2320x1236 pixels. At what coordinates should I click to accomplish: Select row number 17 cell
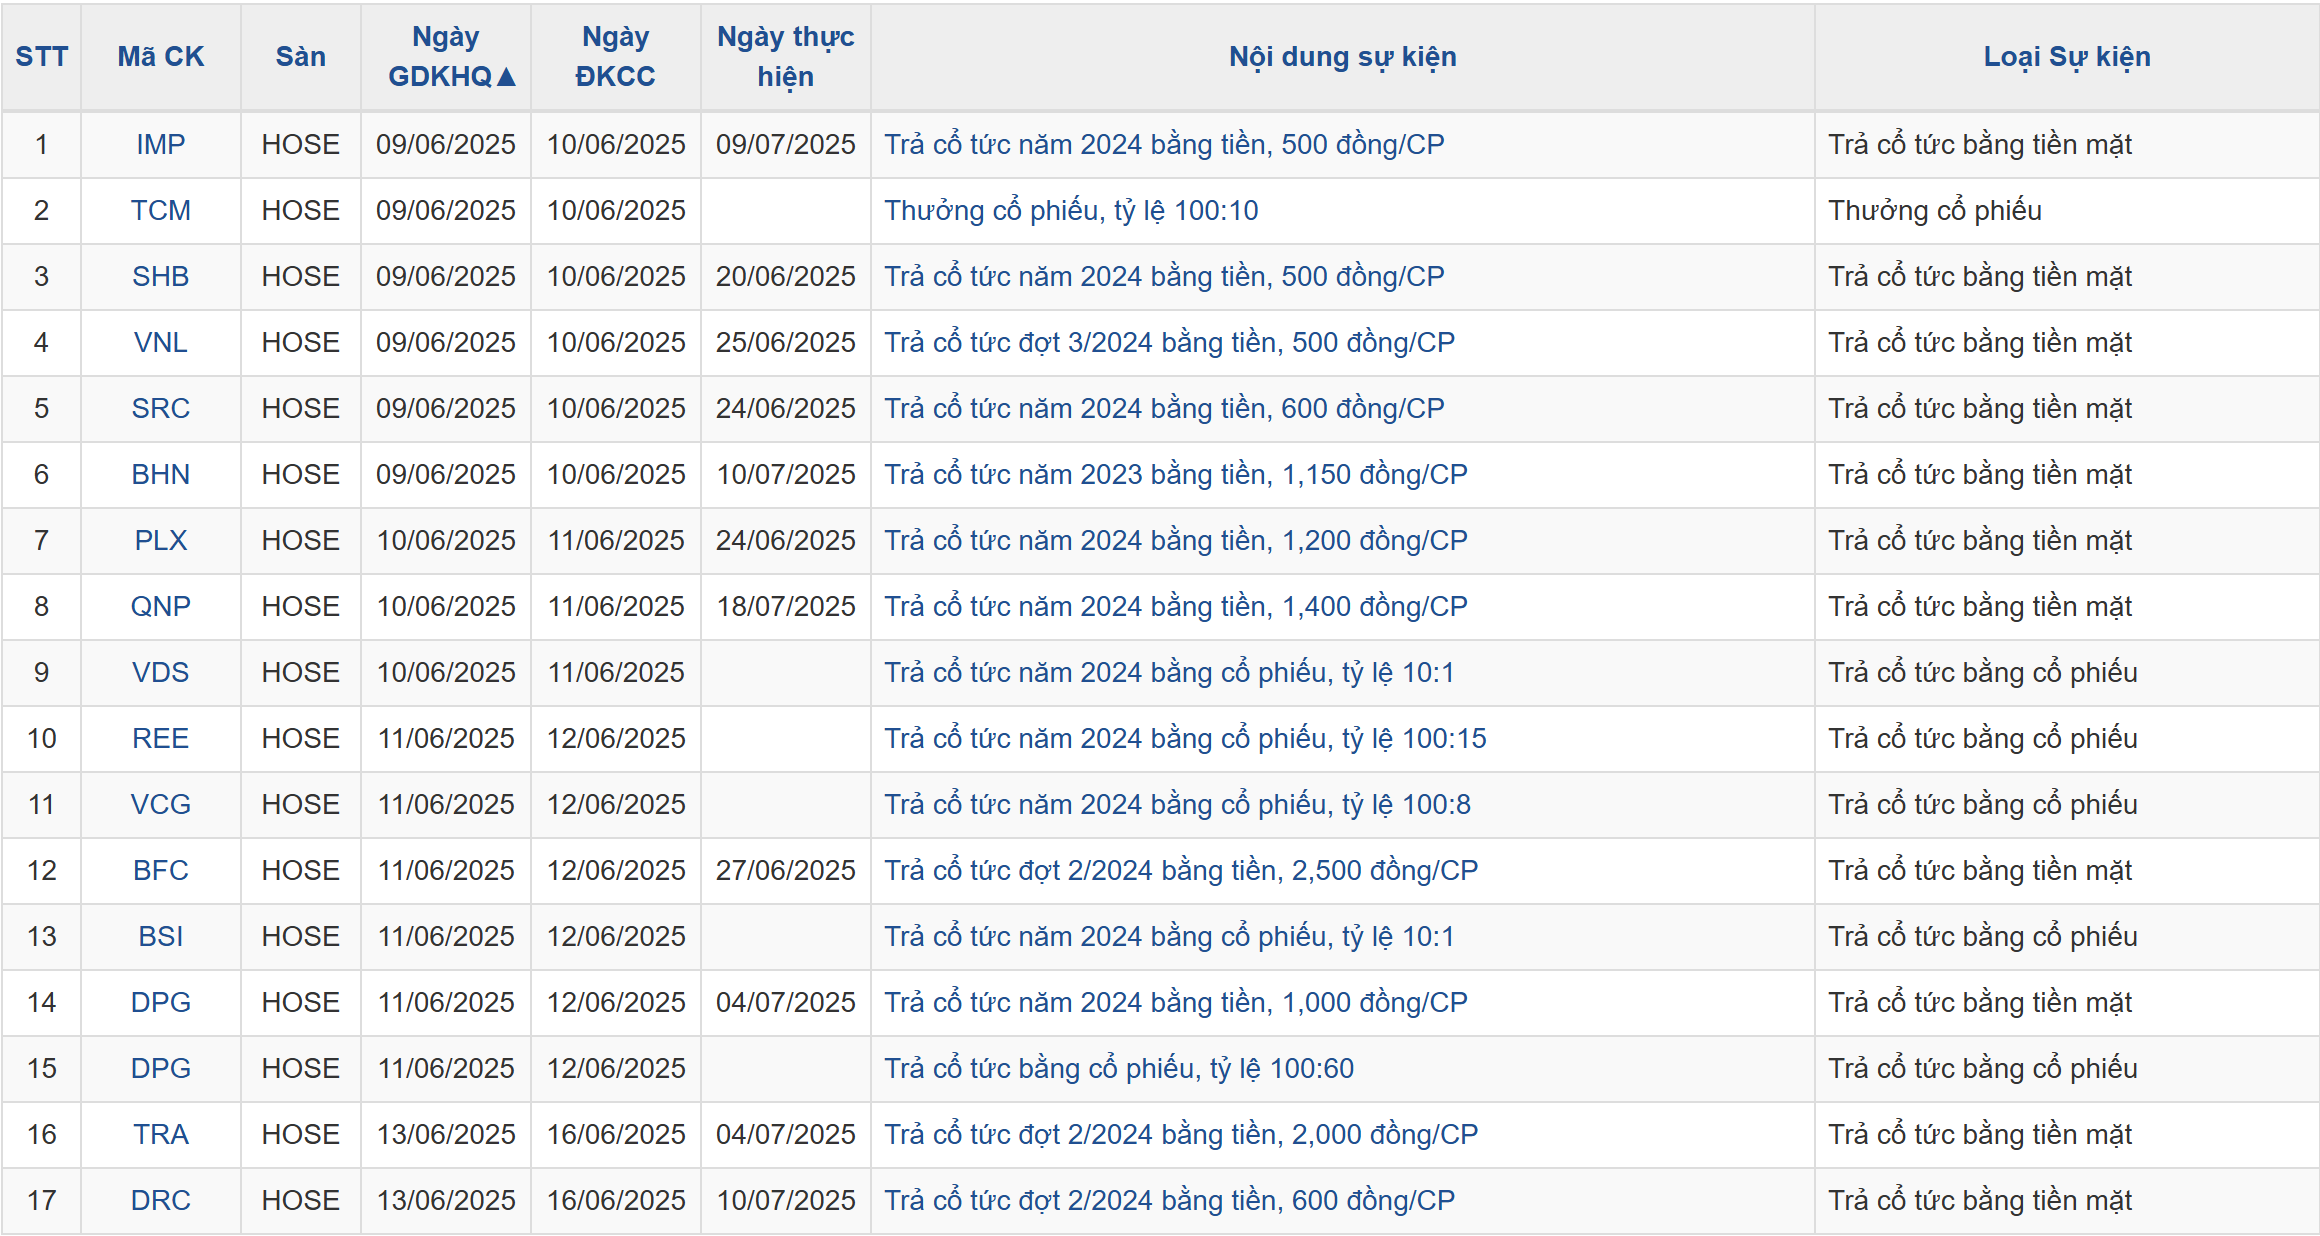tap(41, 1200)
